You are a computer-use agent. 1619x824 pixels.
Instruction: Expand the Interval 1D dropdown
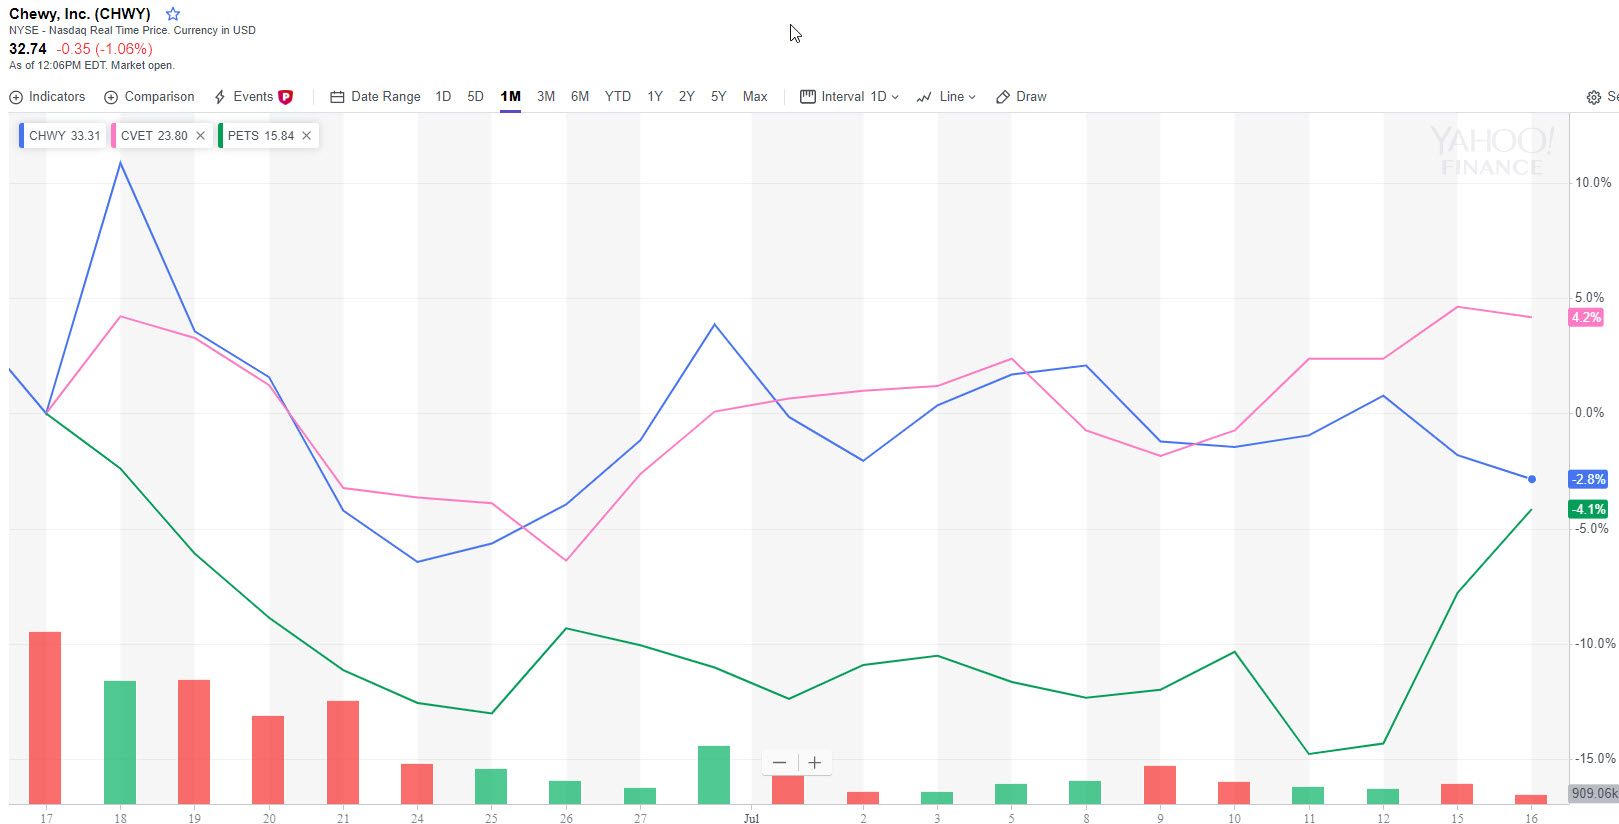[850, 97]
